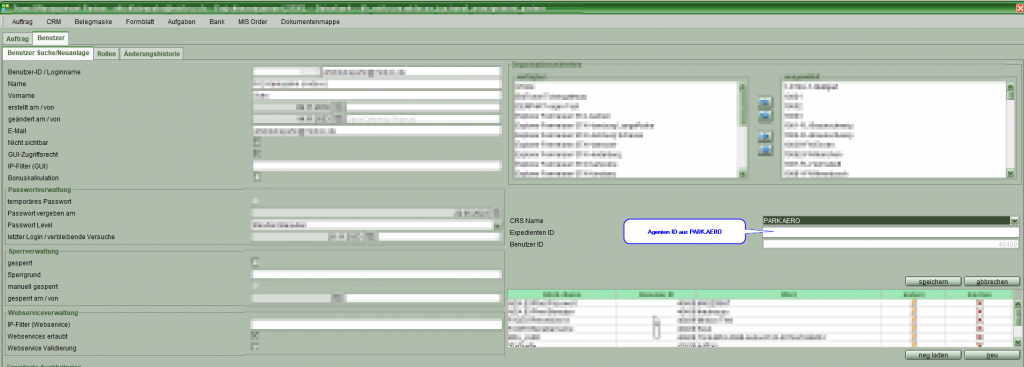The height and width of the screenshot is (367, 1024).
Task: Toggle the GUI-Zugriffsrecht checkbox
Action: point(257,153)
